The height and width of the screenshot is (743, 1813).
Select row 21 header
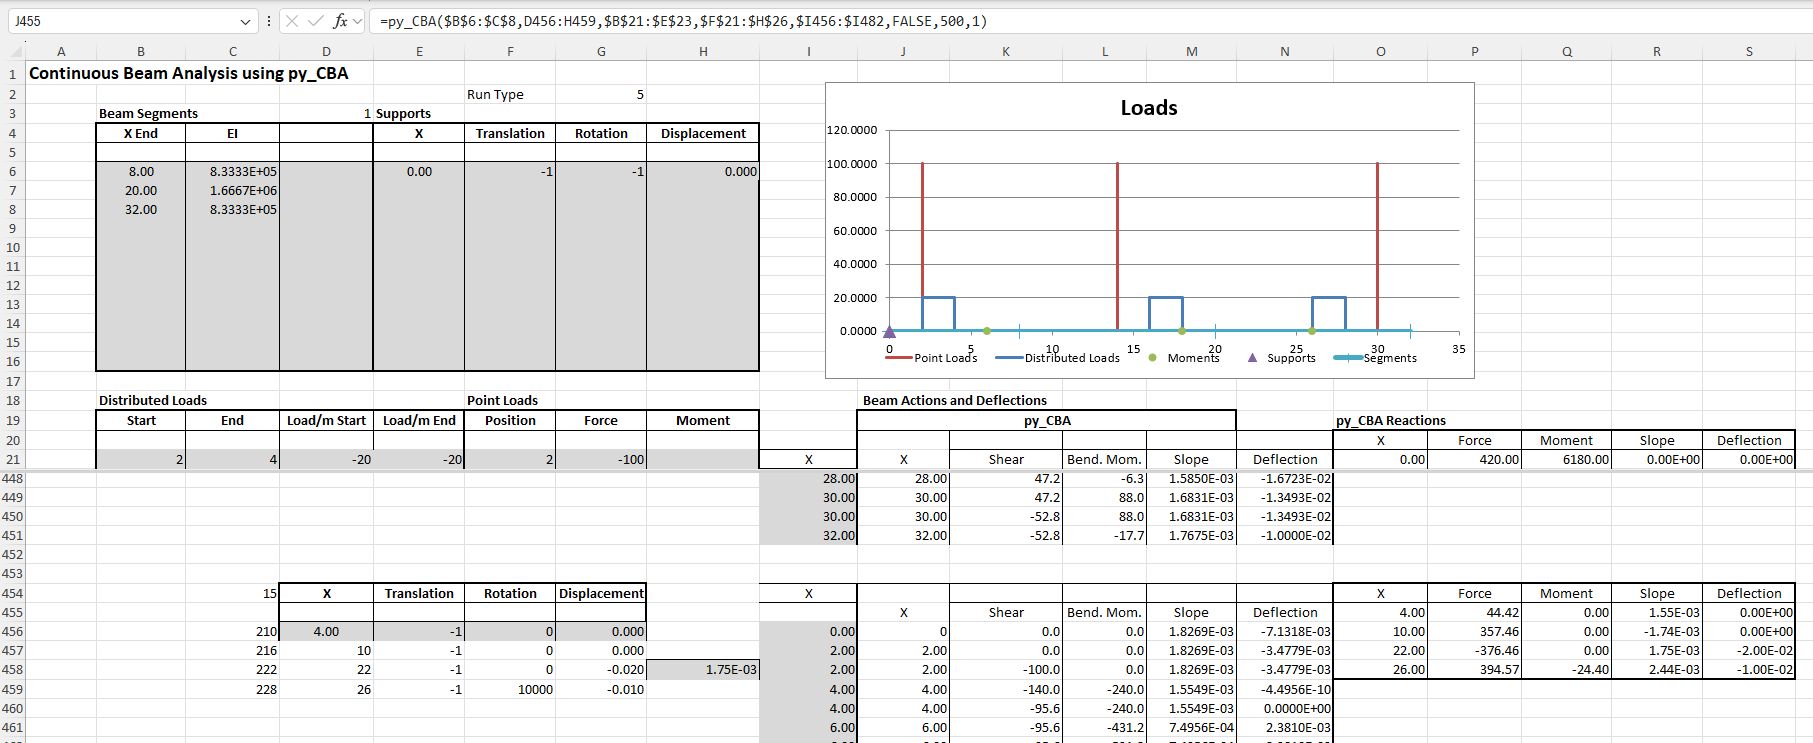coord(13,459)
